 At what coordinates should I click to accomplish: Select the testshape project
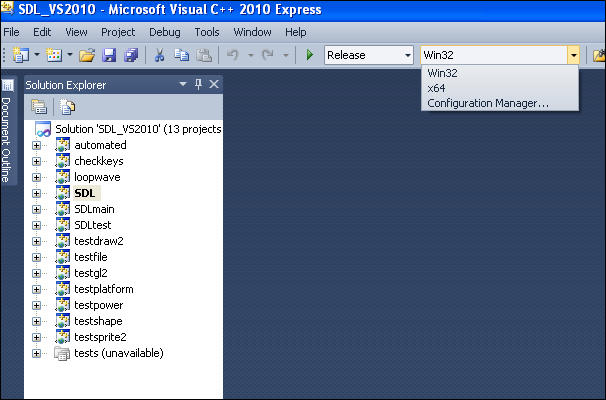(98, 321)
